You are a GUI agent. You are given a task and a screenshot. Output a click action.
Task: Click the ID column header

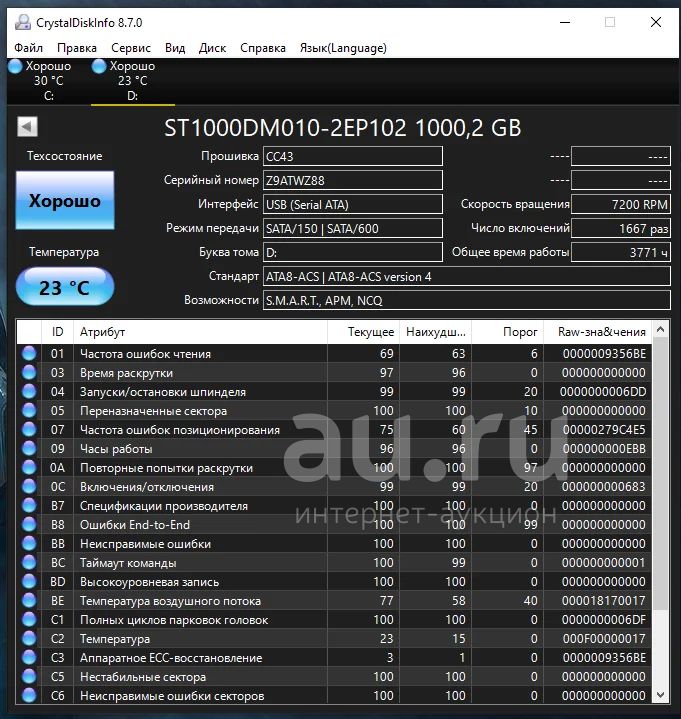click(x=57, y=332)
